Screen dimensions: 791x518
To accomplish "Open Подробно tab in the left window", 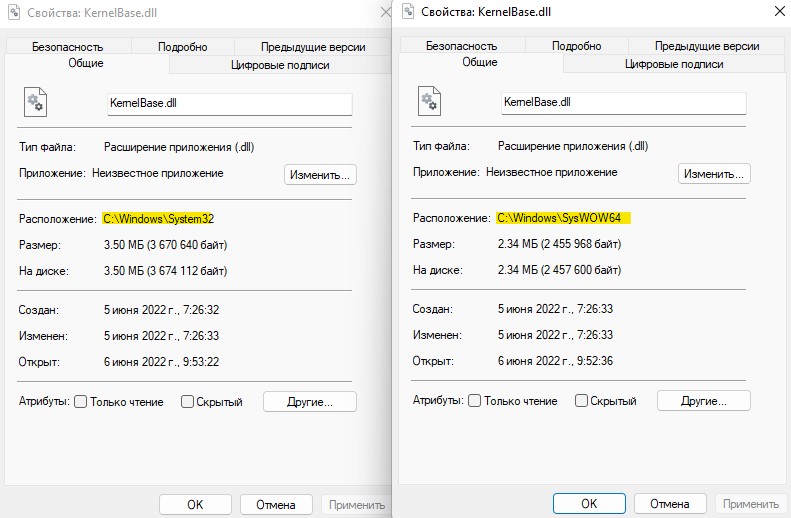I will coord(183,47).
